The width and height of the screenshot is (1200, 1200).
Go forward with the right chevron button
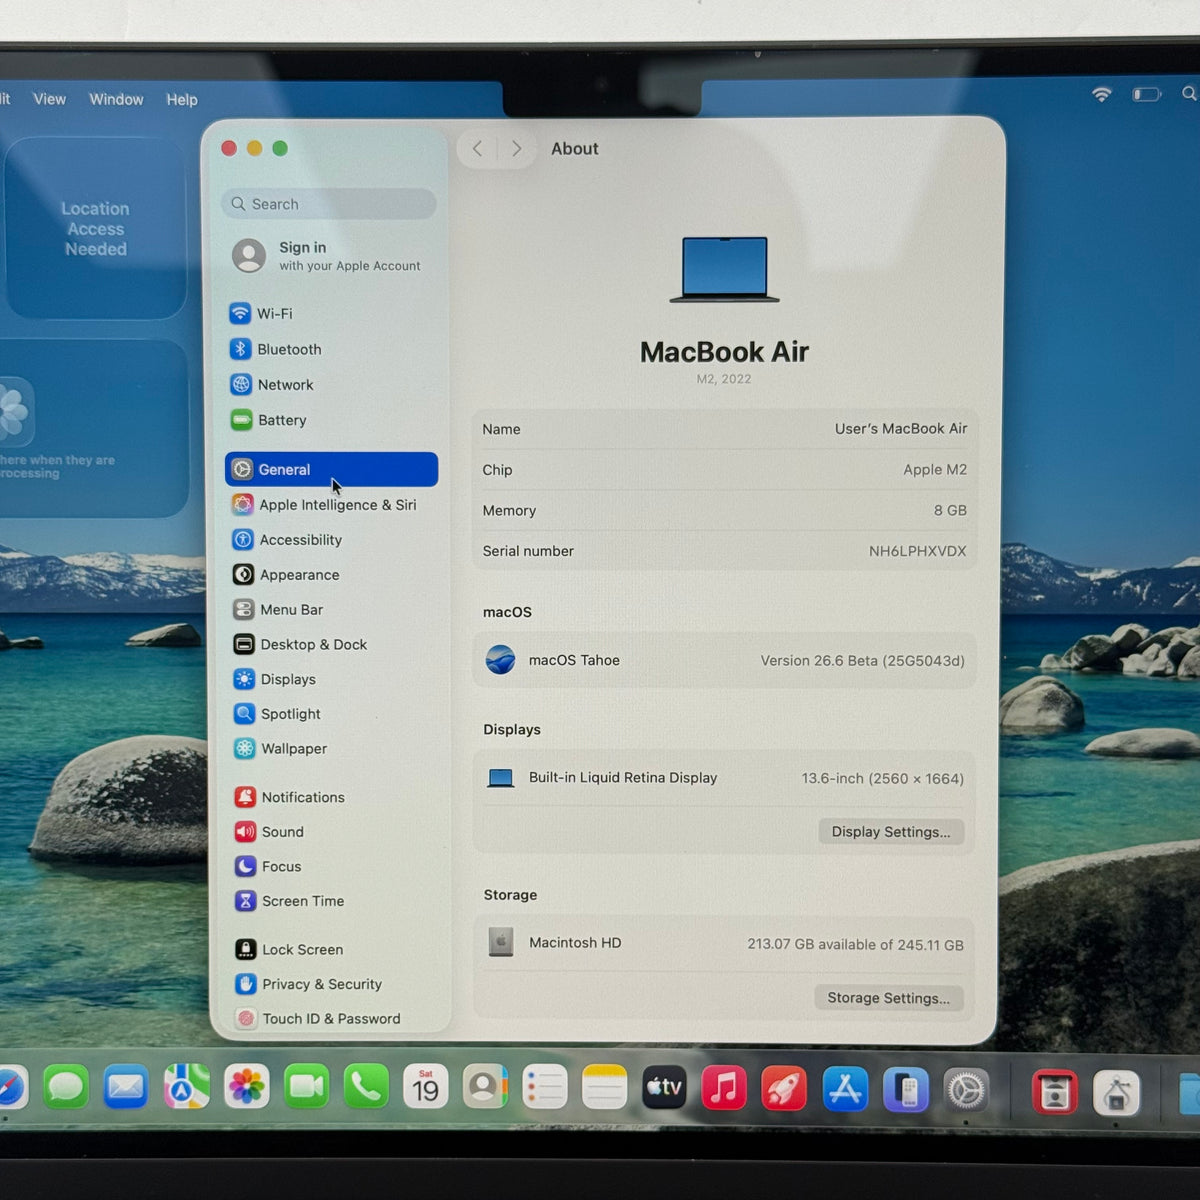point(516,149)
